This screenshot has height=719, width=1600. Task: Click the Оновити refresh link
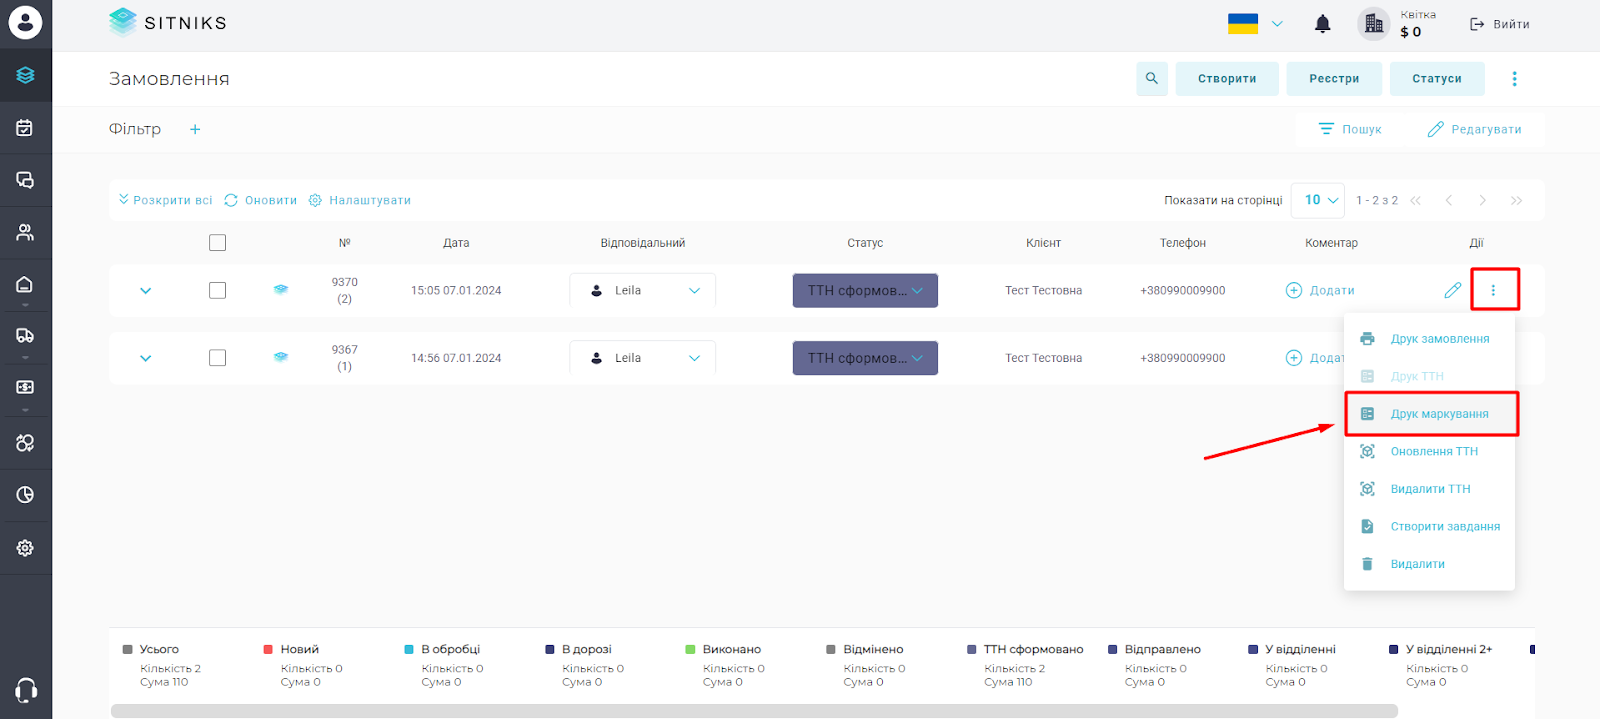(260, 200)
